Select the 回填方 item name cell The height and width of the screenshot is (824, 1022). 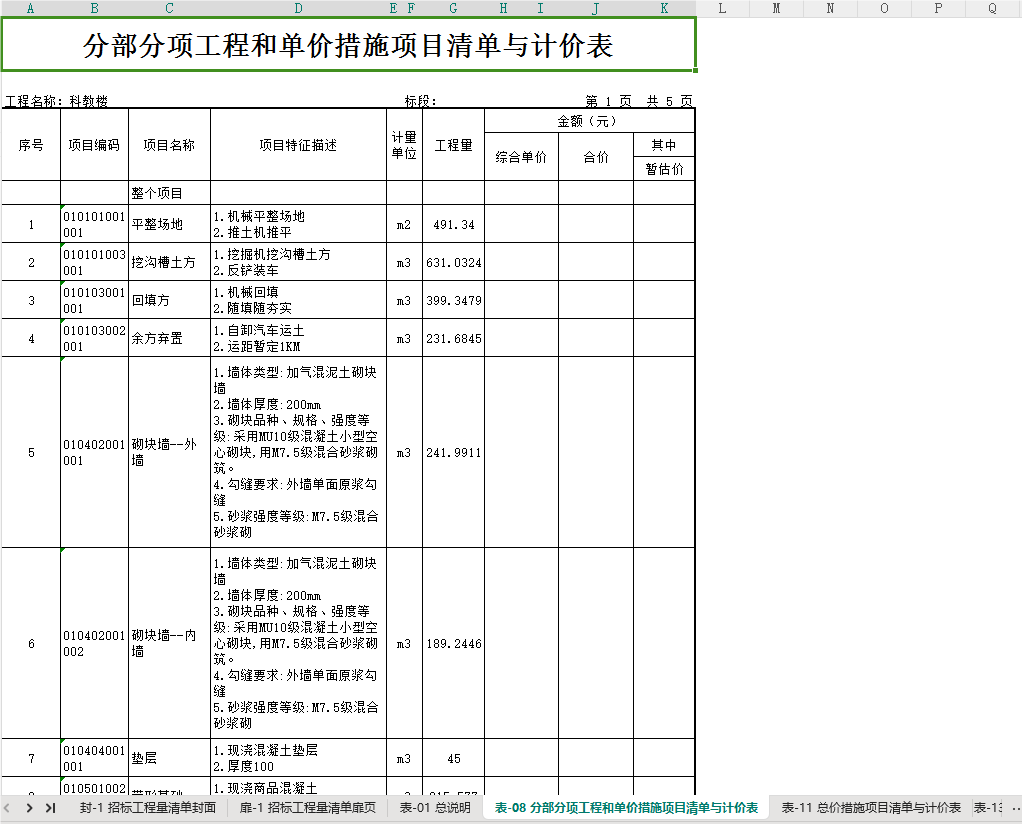[x=169, y=300]
